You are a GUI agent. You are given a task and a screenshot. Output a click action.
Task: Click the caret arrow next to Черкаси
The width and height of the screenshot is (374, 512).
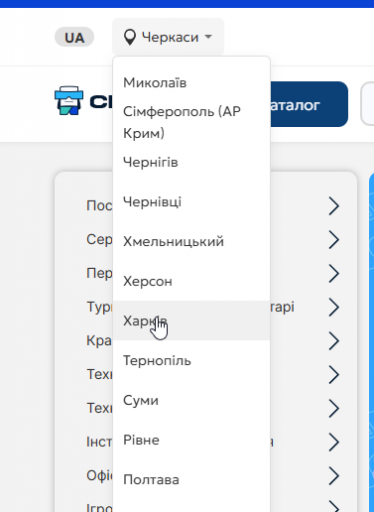[x=208, y=37]
